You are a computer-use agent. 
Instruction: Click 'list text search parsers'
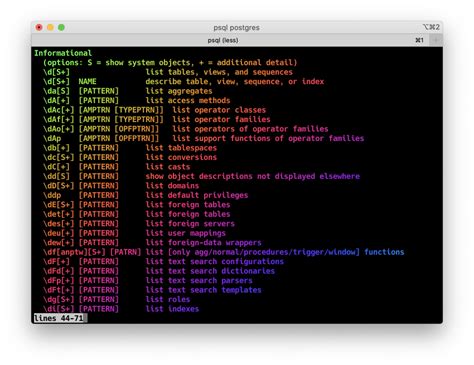click(199, 280)
